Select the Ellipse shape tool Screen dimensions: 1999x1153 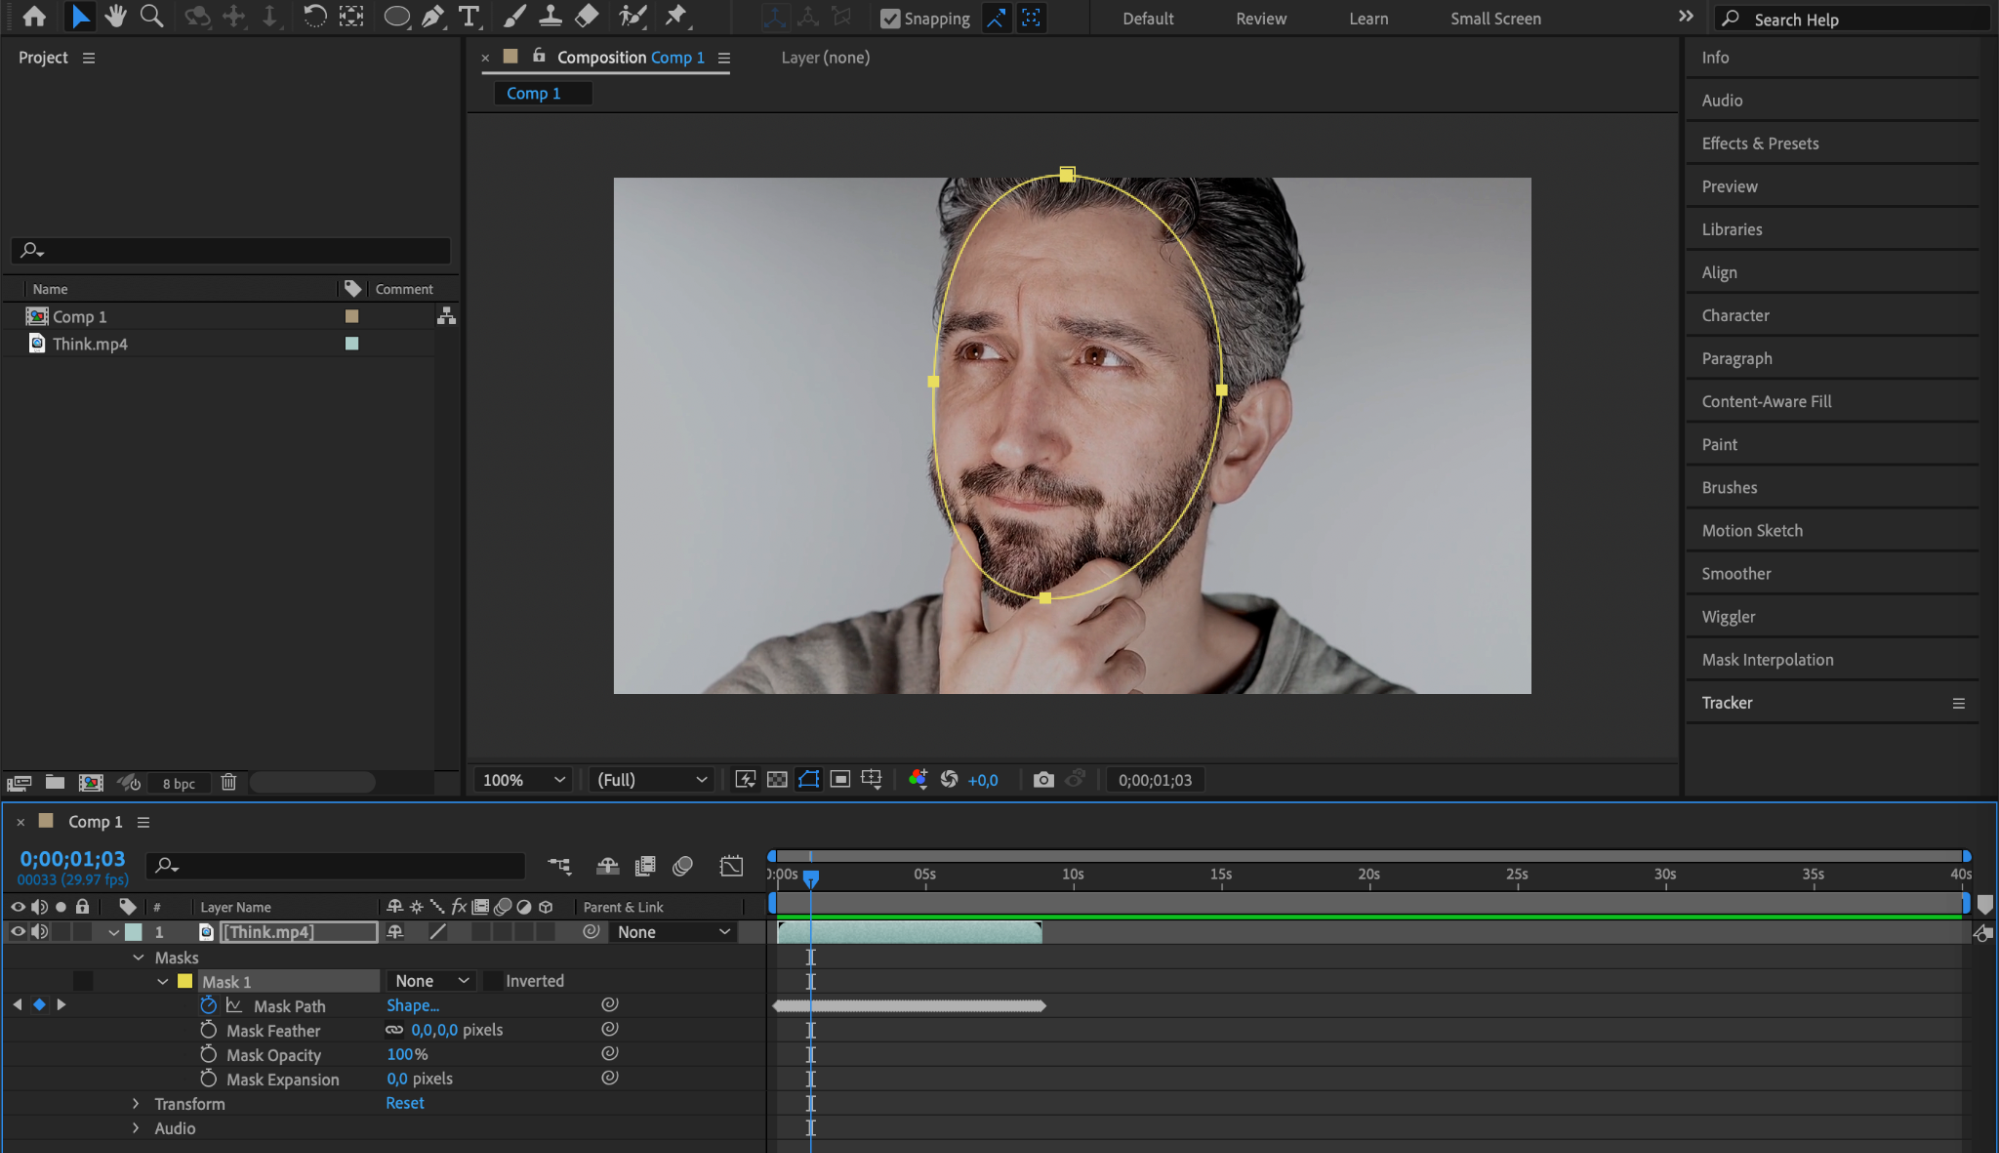pos(396,16)
